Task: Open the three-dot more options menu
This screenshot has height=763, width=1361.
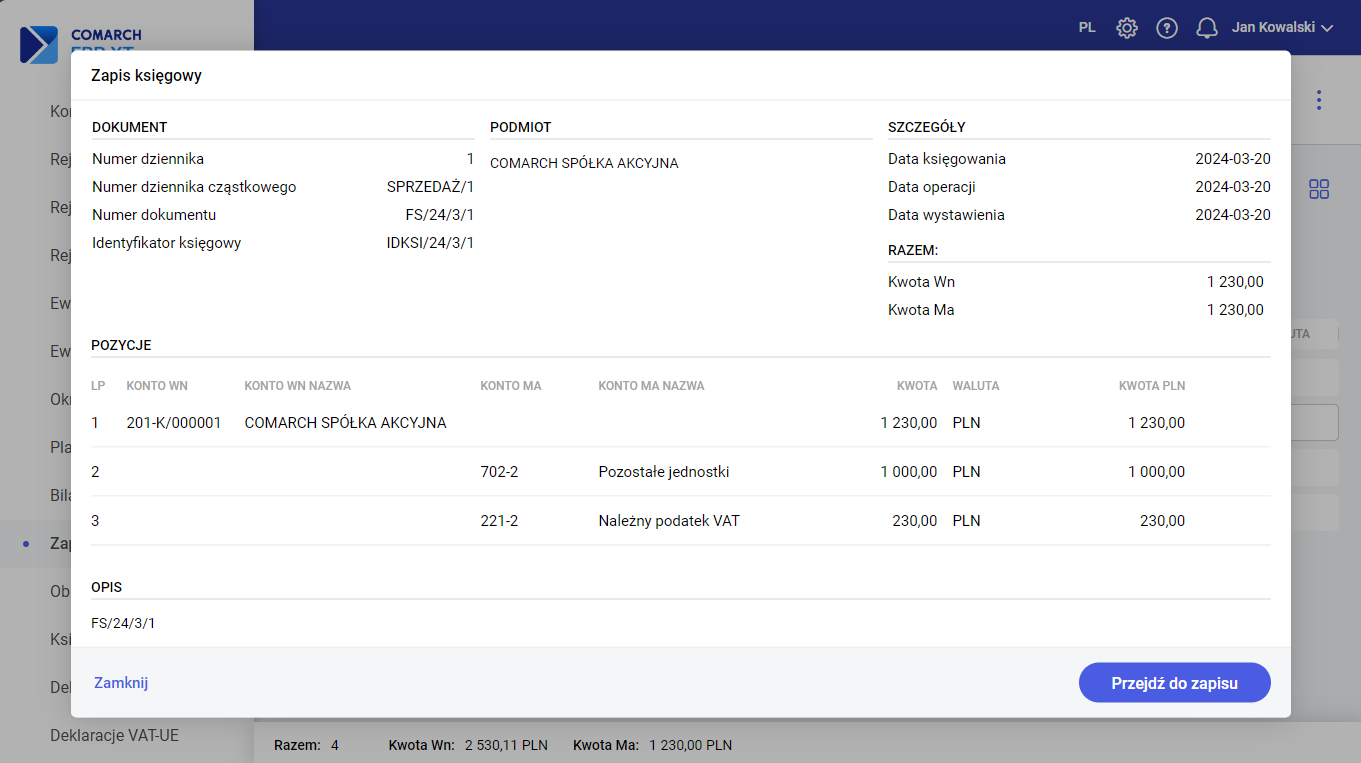Action: click(x=1319, y=100)
